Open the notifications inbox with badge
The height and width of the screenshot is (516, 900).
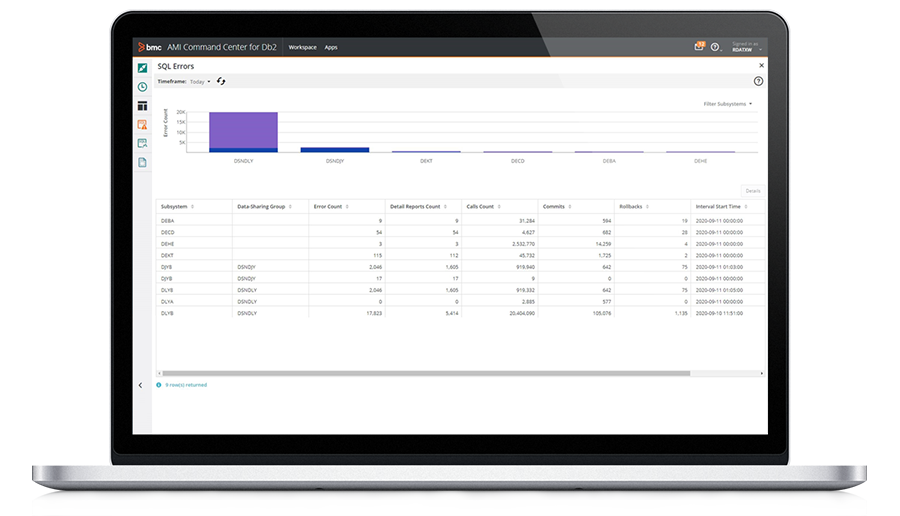tap(699, 47)
